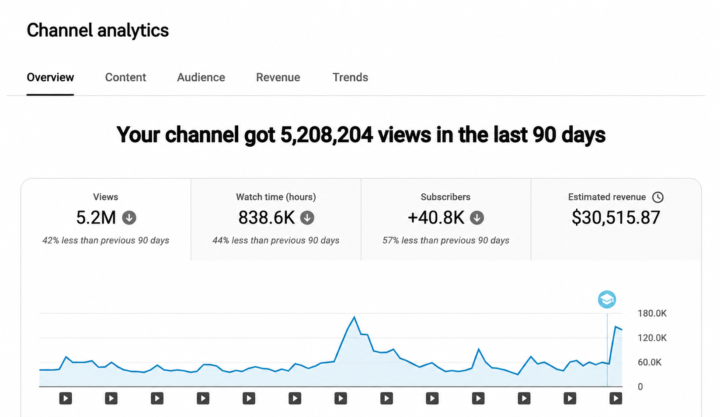Click the "Channel analytics" page title
Image resolution: width=720 pixels, height=417 pixels.
[98, 31]
